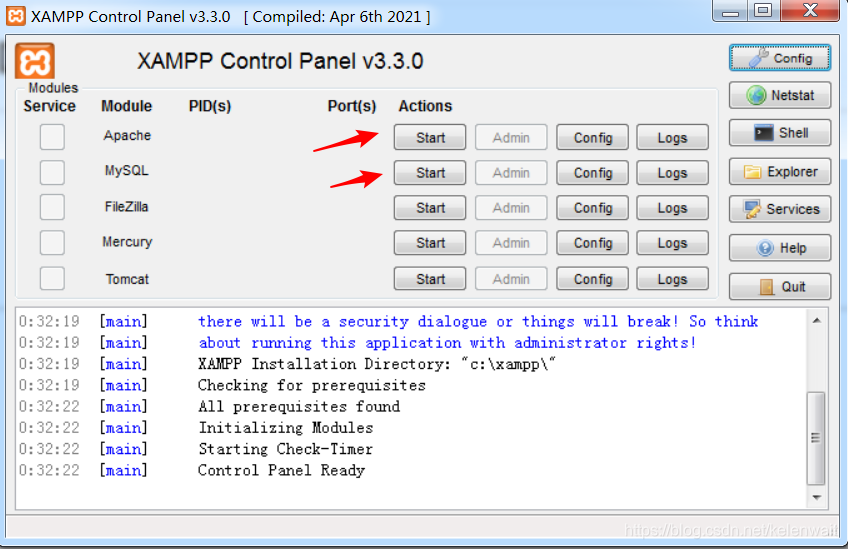Open the Tomcat Config menu
This screenshot has height=549, width=848.
pos(593,279)
